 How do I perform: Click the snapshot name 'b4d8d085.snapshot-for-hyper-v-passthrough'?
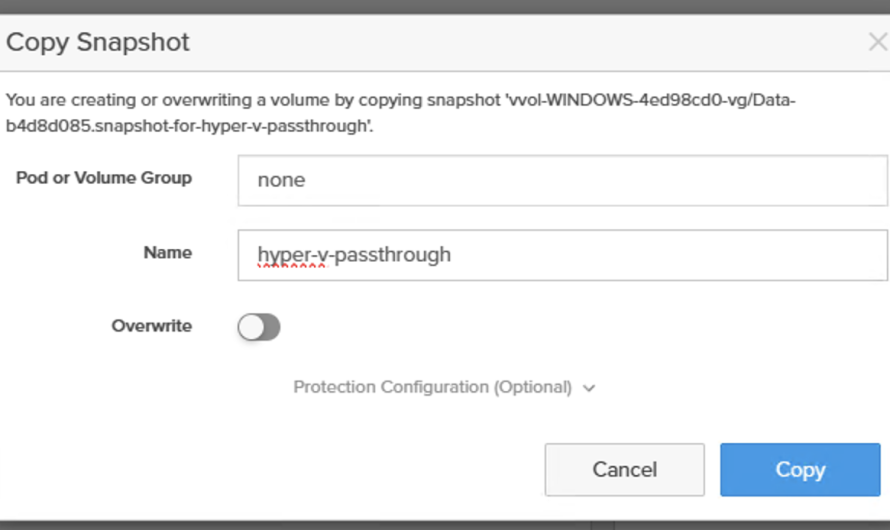coord(190,127)
